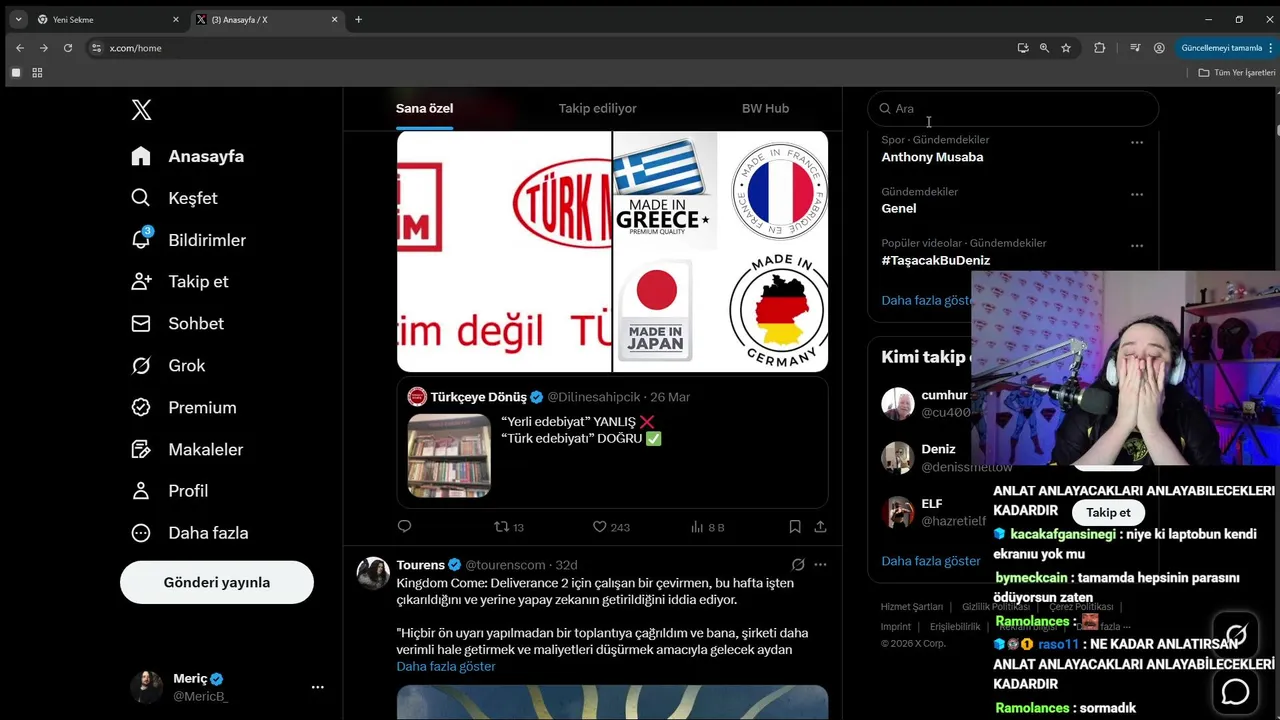This screenshot has height=720, width=1280.
Task: Open the floating chat messages button
Action: pos(1236,691)
